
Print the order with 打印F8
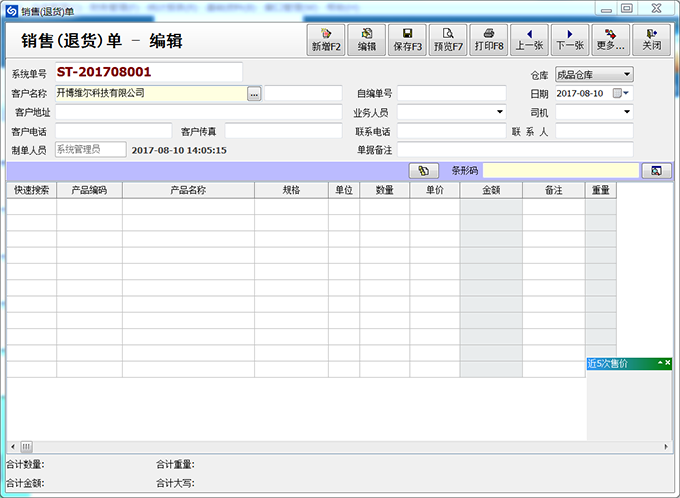pyautogui.click(x=489, y=40)
